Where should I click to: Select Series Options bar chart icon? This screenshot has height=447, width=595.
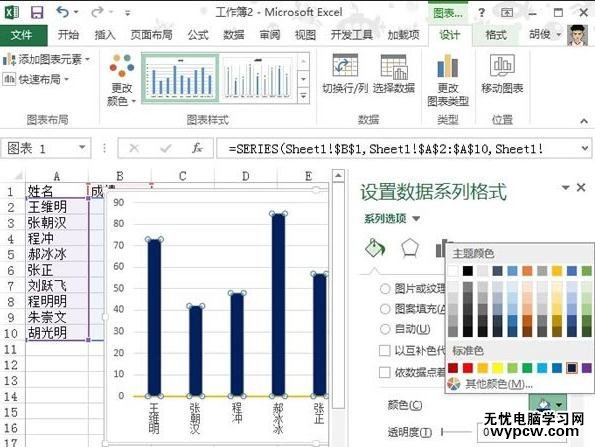pos(440,249)
